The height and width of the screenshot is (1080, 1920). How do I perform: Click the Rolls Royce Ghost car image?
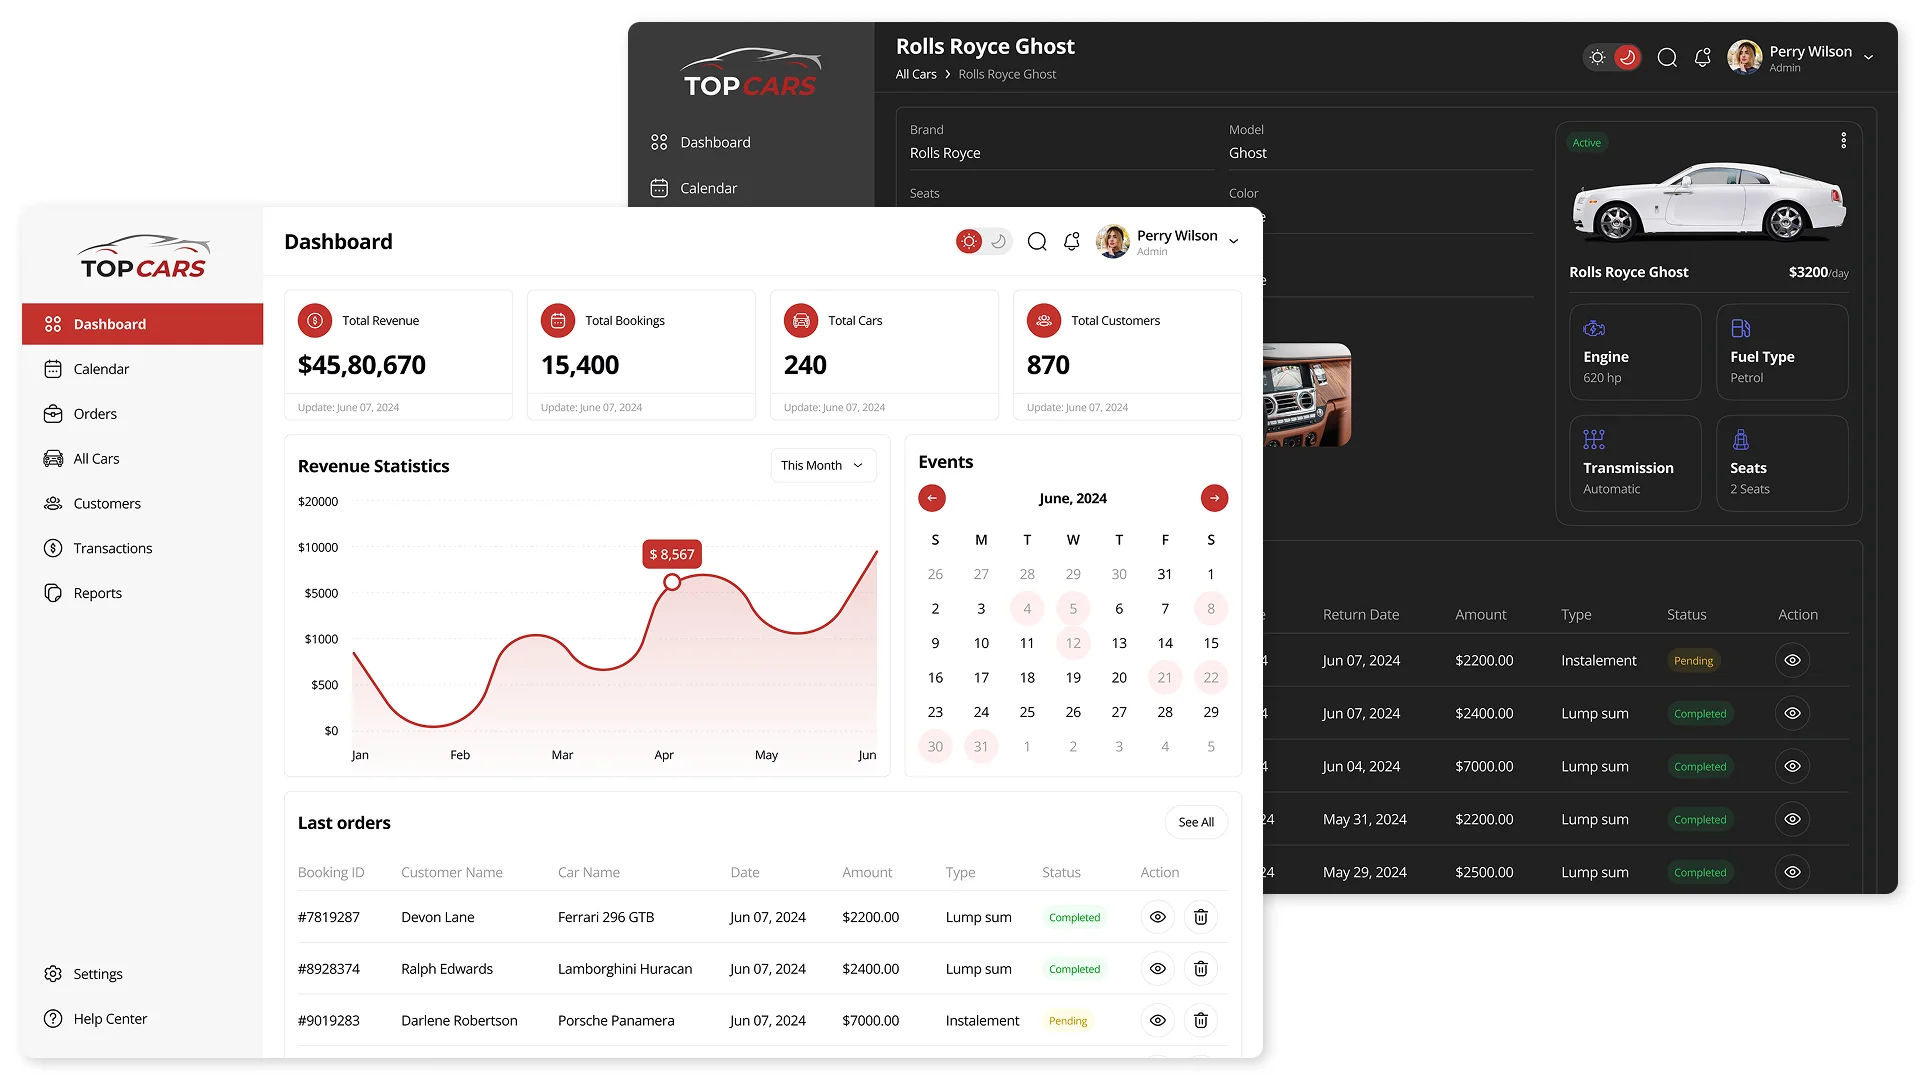(1708, 202)
